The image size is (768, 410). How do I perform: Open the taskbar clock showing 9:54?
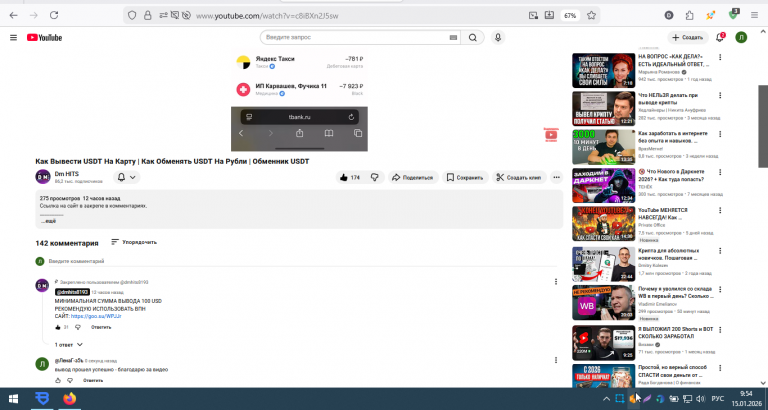pos(745,398)
